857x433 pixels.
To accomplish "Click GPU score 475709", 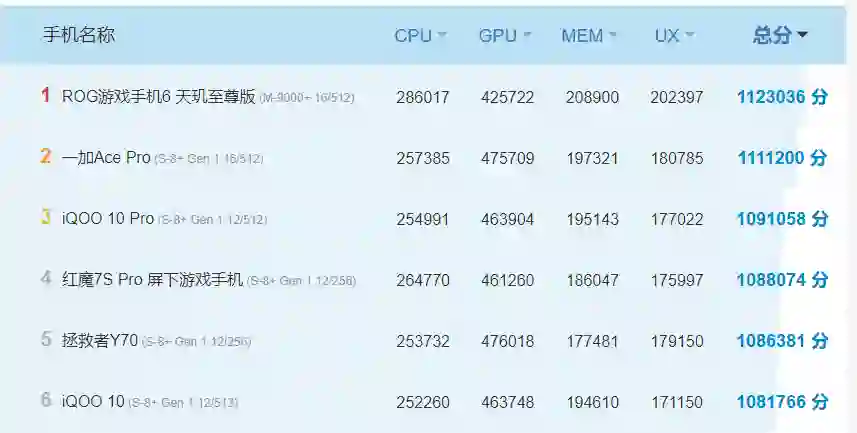I will 508,159.
